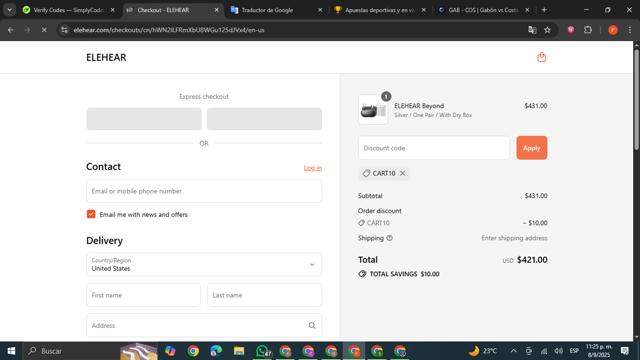This screenshot has width=640, height=360.
Task: Stop loading the page
Action: (44, 30)
